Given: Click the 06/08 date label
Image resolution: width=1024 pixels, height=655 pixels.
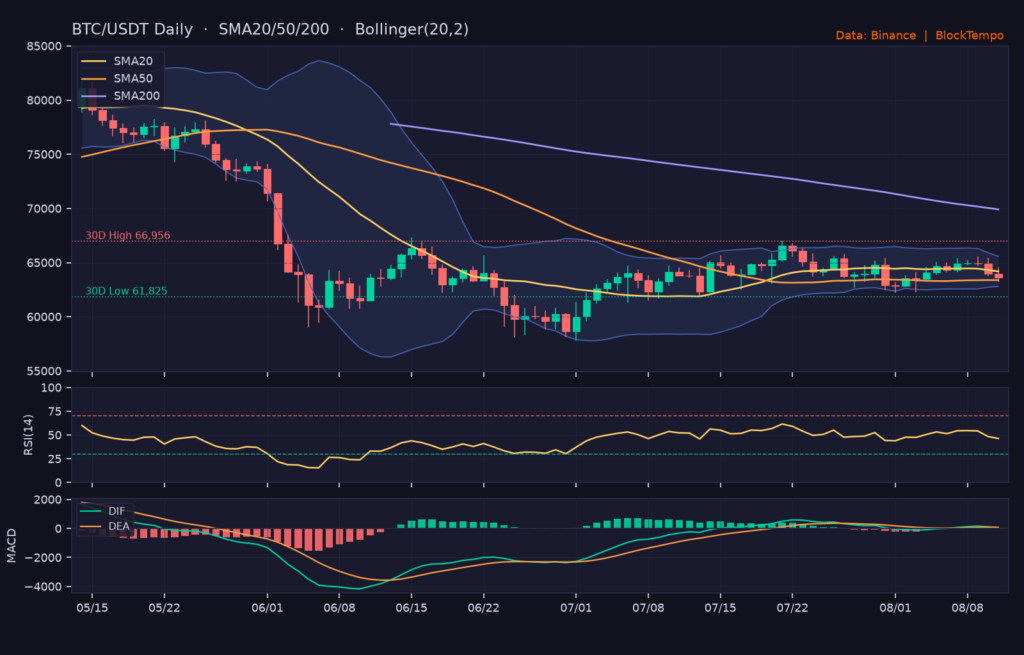Looking at the screenshot, I should (340, 608).
